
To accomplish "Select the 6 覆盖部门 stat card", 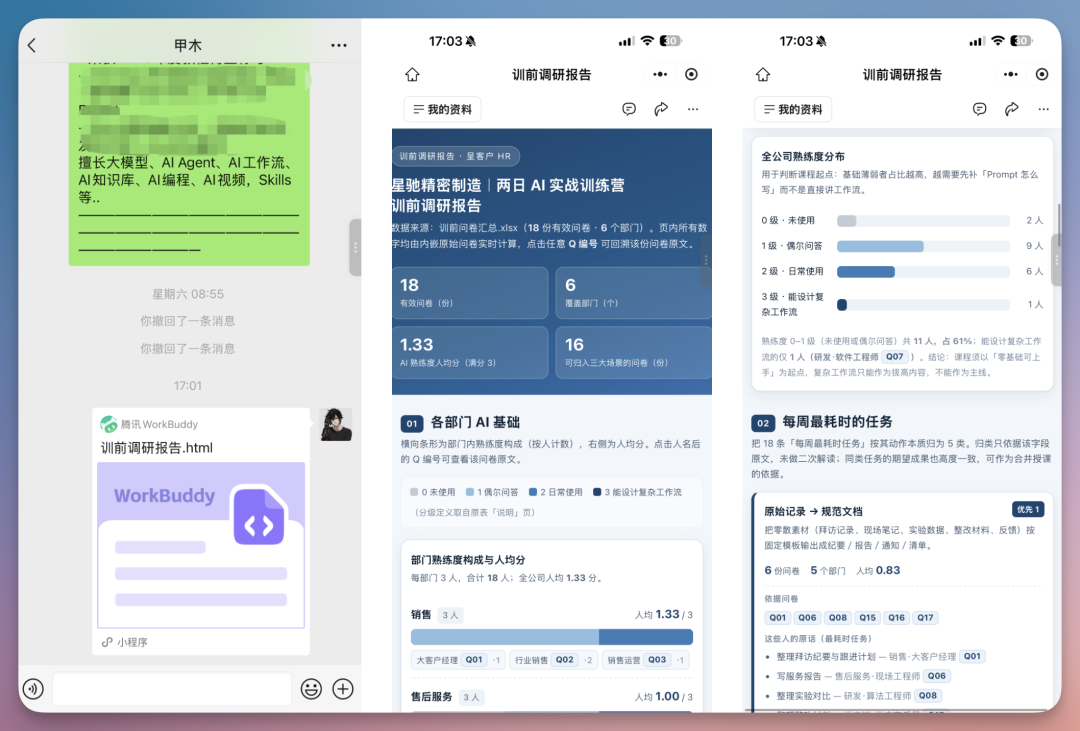I will [633, 293].
